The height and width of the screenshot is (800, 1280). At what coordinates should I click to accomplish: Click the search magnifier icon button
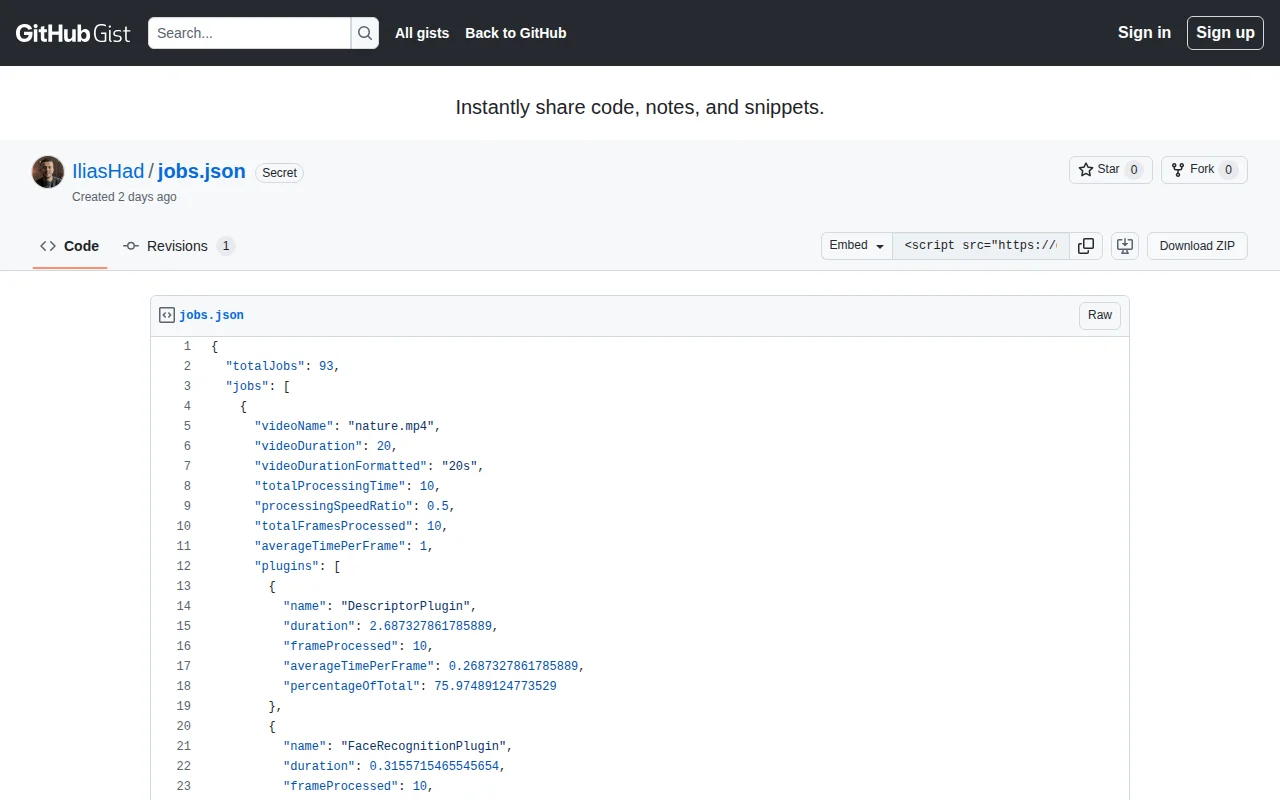(365, 33)
